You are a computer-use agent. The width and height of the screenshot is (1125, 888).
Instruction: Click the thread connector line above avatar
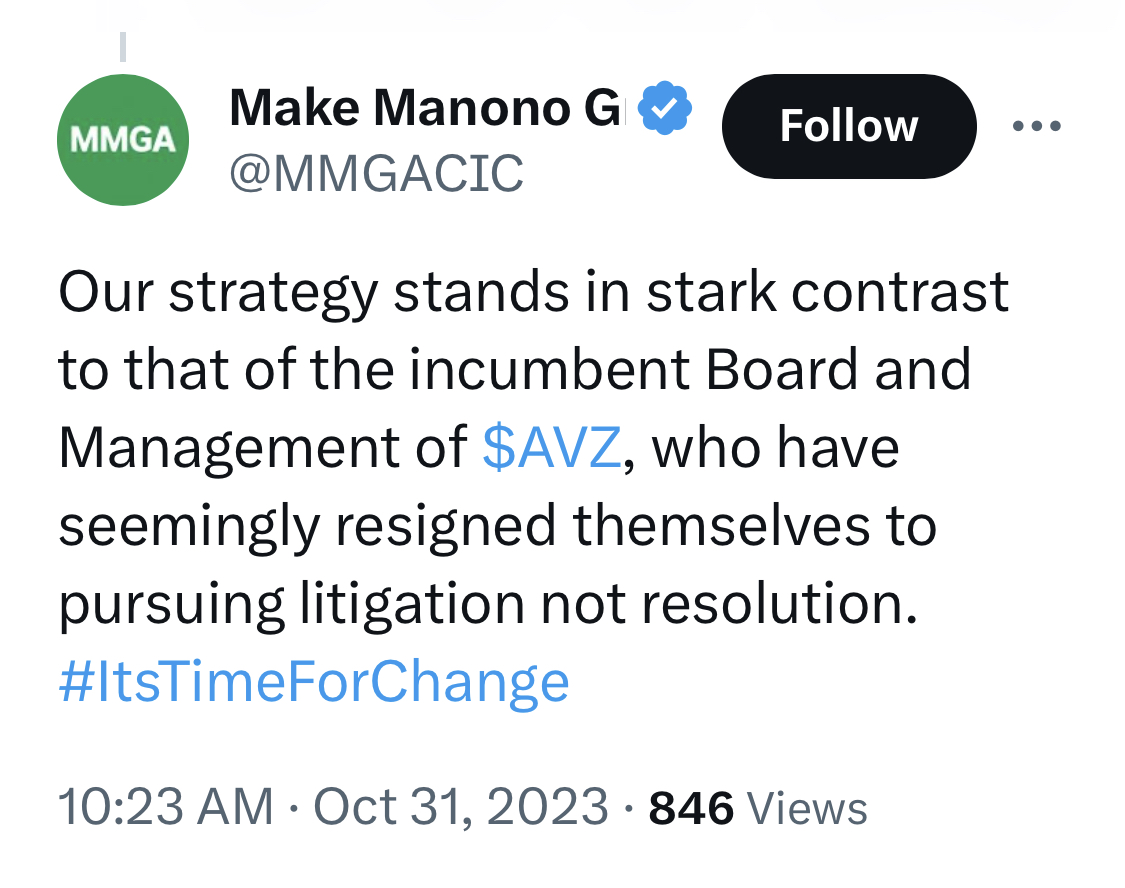[x=123, y=47]
